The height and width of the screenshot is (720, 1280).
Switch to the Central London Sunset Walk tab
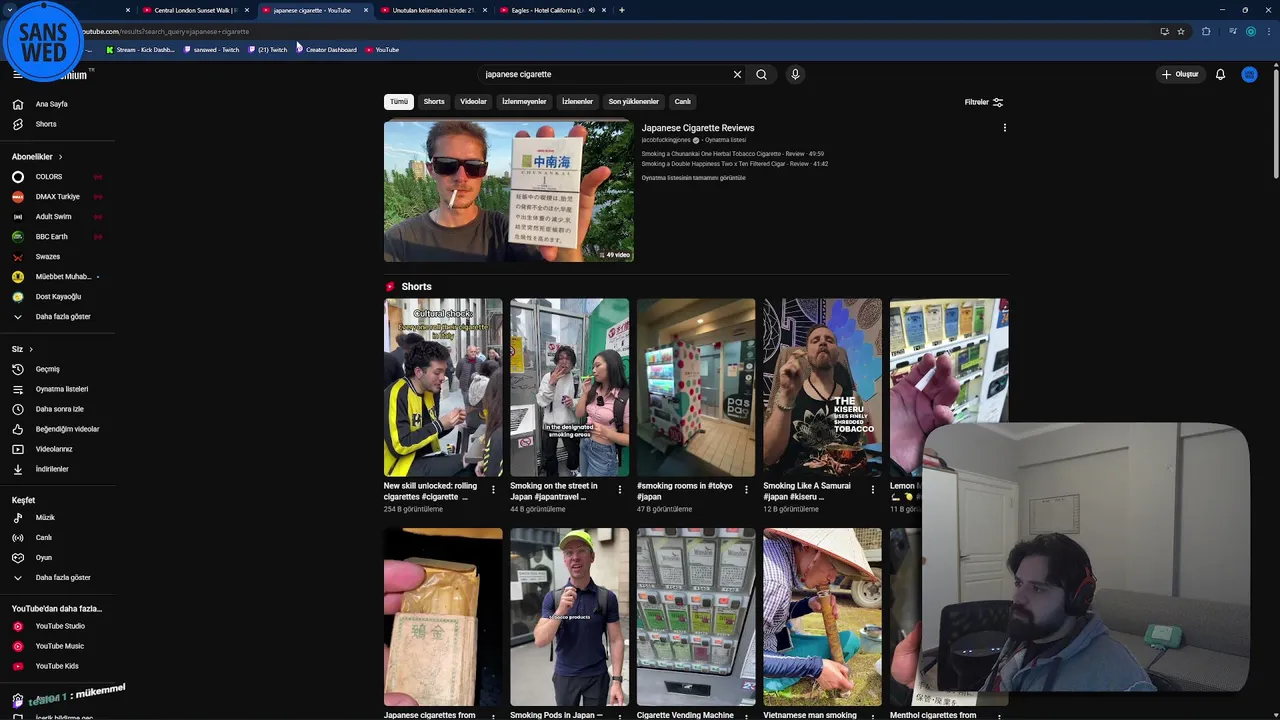(194, 10)
